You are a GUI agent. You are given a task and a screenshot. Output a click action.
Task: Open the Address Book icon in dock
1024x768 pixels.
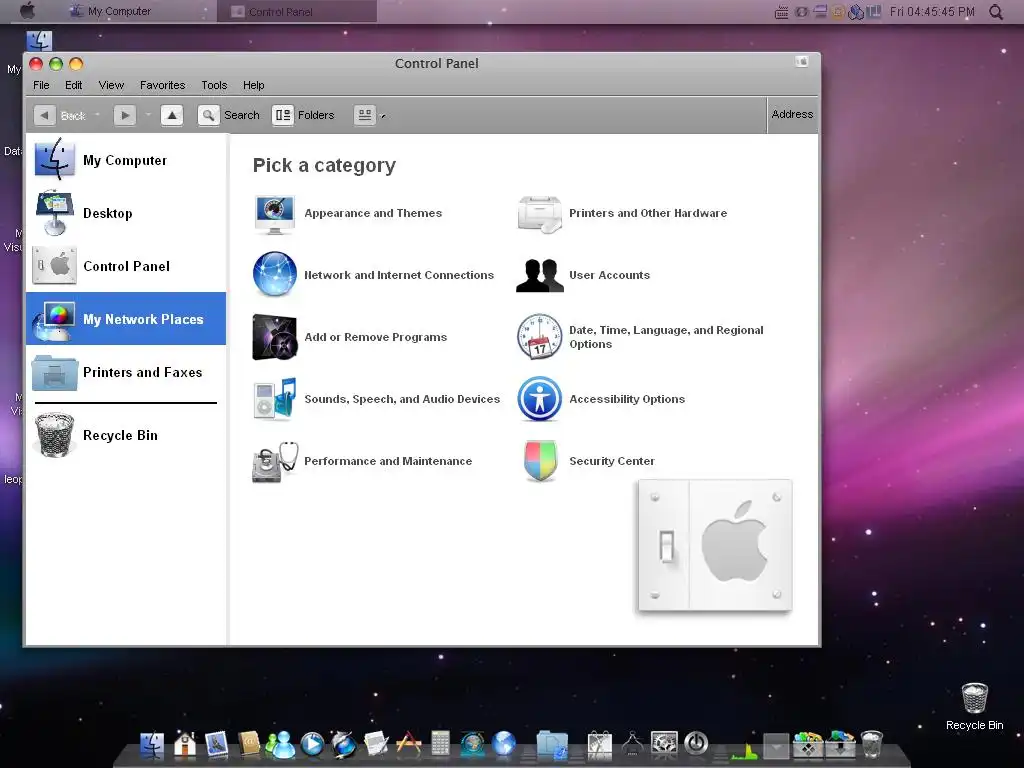click(248, 744)
